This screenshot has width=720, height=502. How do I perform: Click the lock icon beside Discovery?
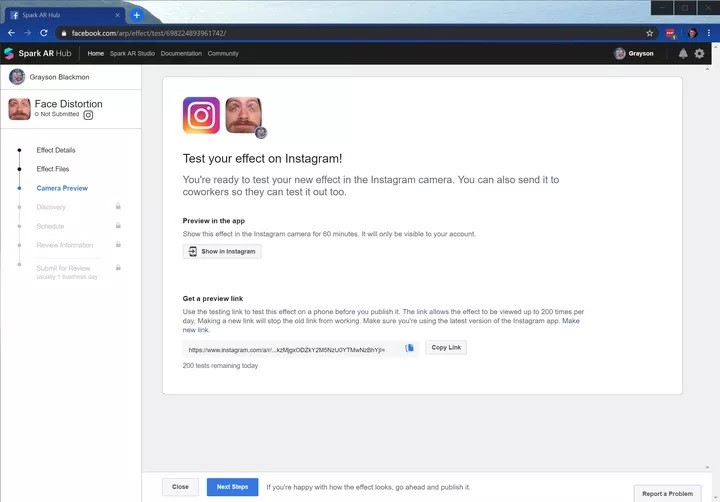tap(118, 206)
